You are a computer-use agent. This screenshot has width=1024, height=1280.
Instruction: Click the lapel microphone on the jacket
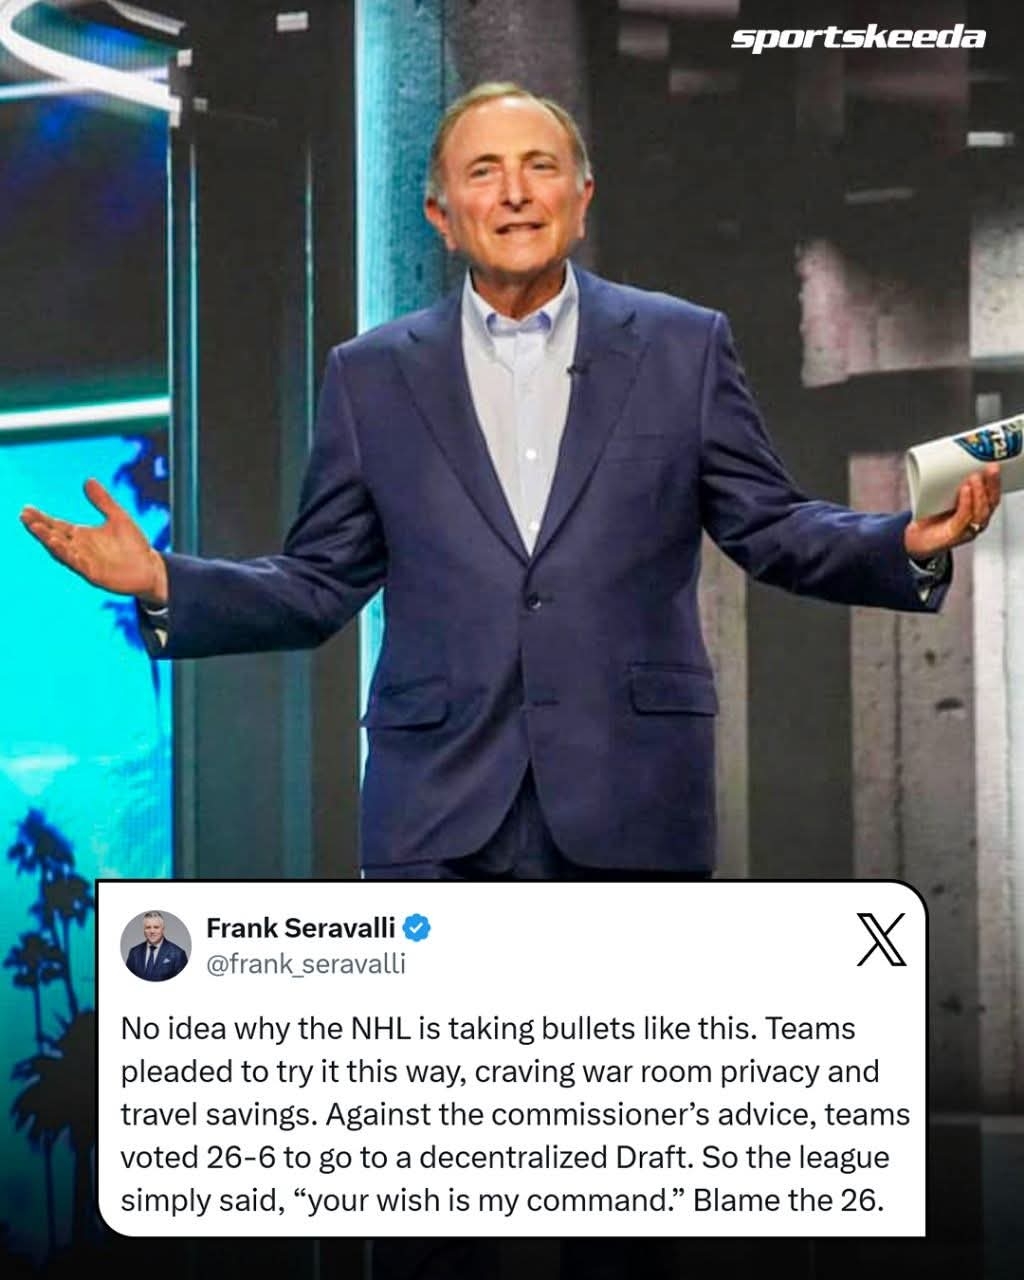click(575, 371)
